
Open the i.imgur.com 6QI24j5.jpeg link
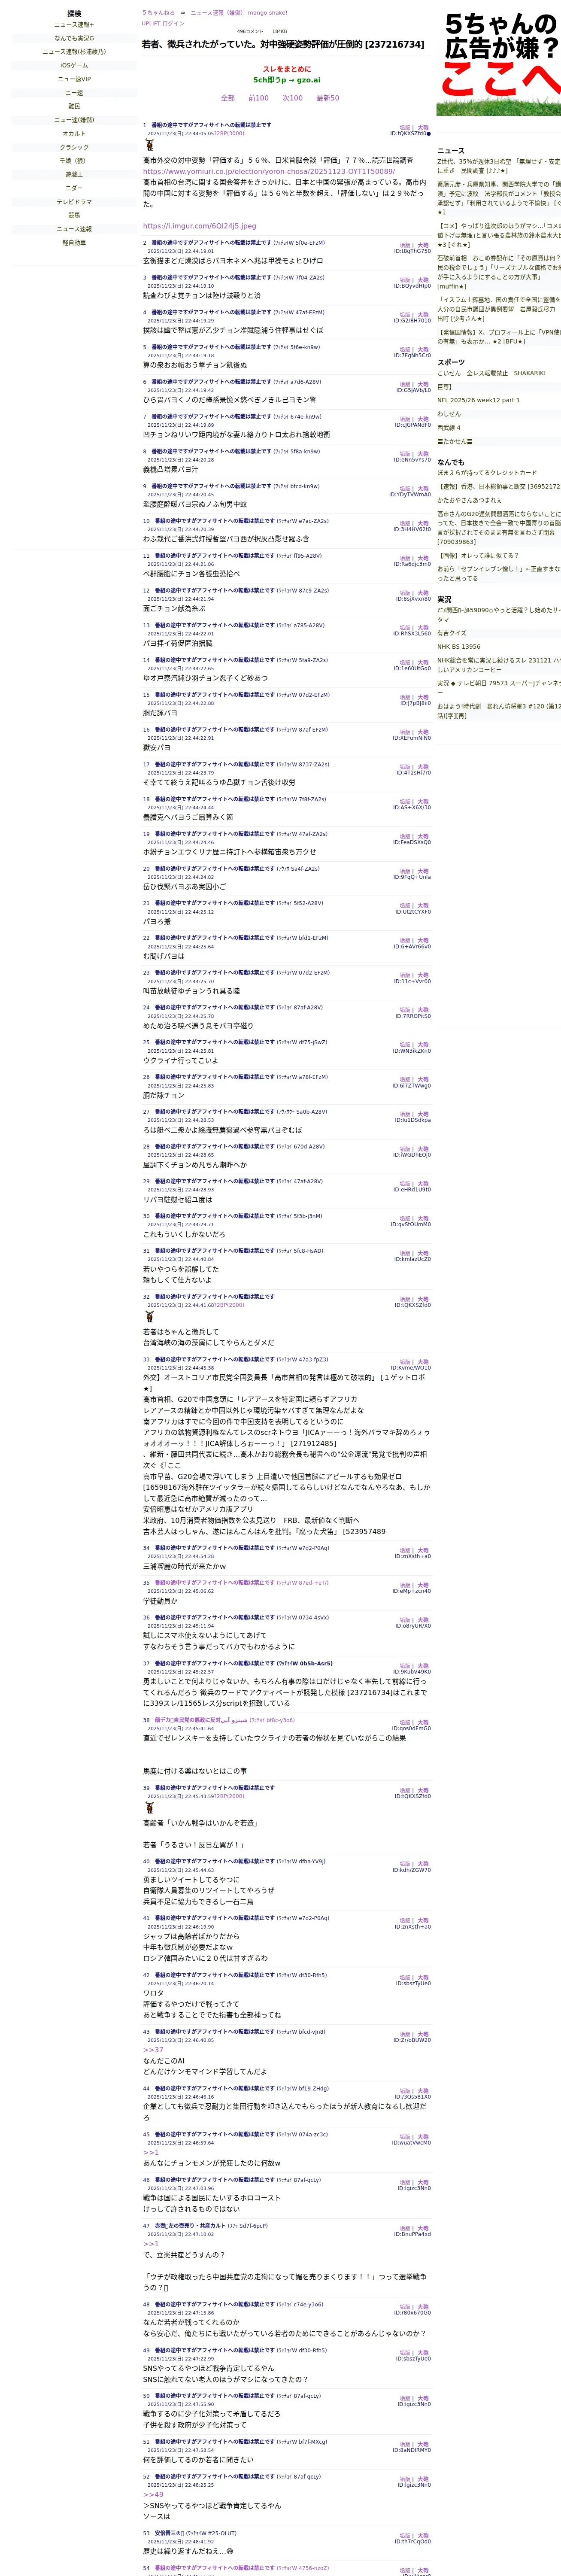[x=199, y=226]
